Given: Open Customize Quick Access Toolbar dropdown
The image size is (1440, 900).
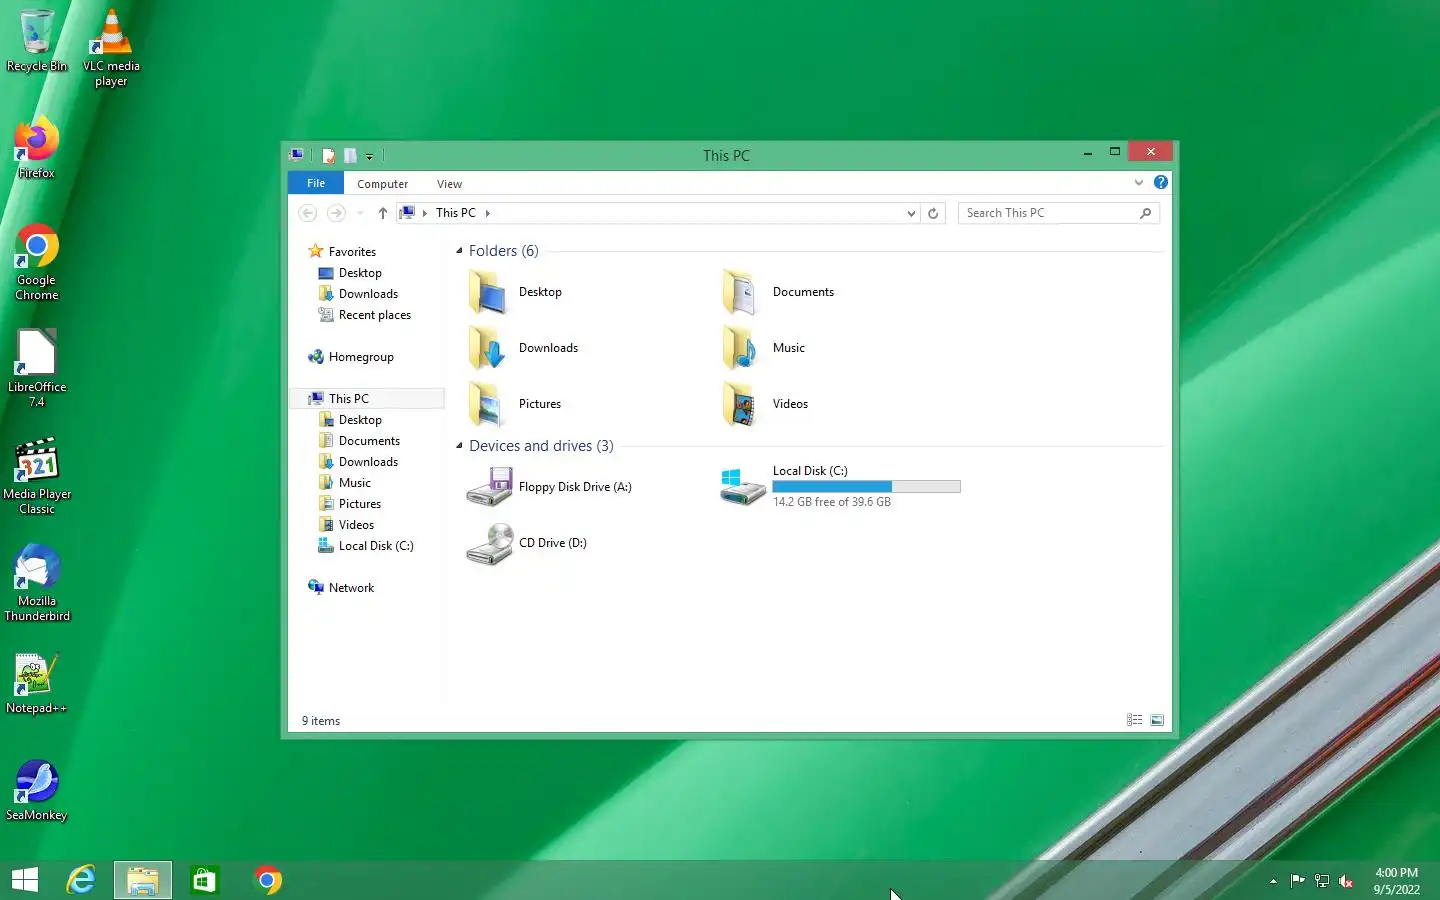Looking at the screenshot, I should point(369,156).
